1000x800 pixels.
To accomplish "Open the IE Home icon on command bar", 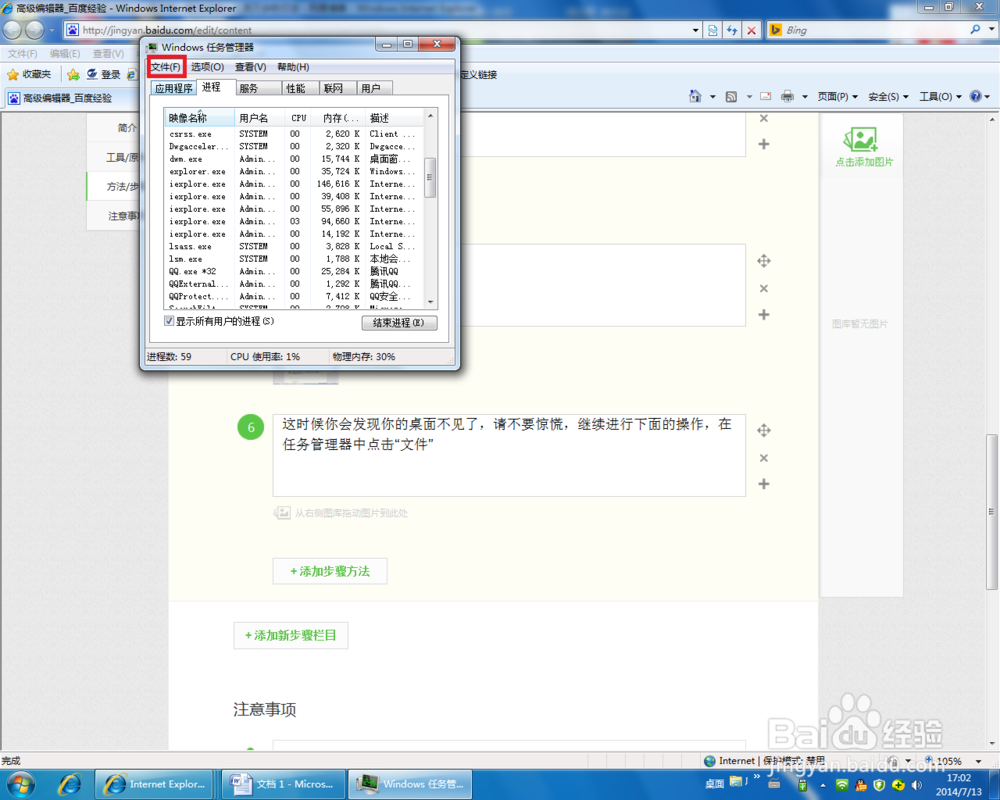I will point(696,96).
